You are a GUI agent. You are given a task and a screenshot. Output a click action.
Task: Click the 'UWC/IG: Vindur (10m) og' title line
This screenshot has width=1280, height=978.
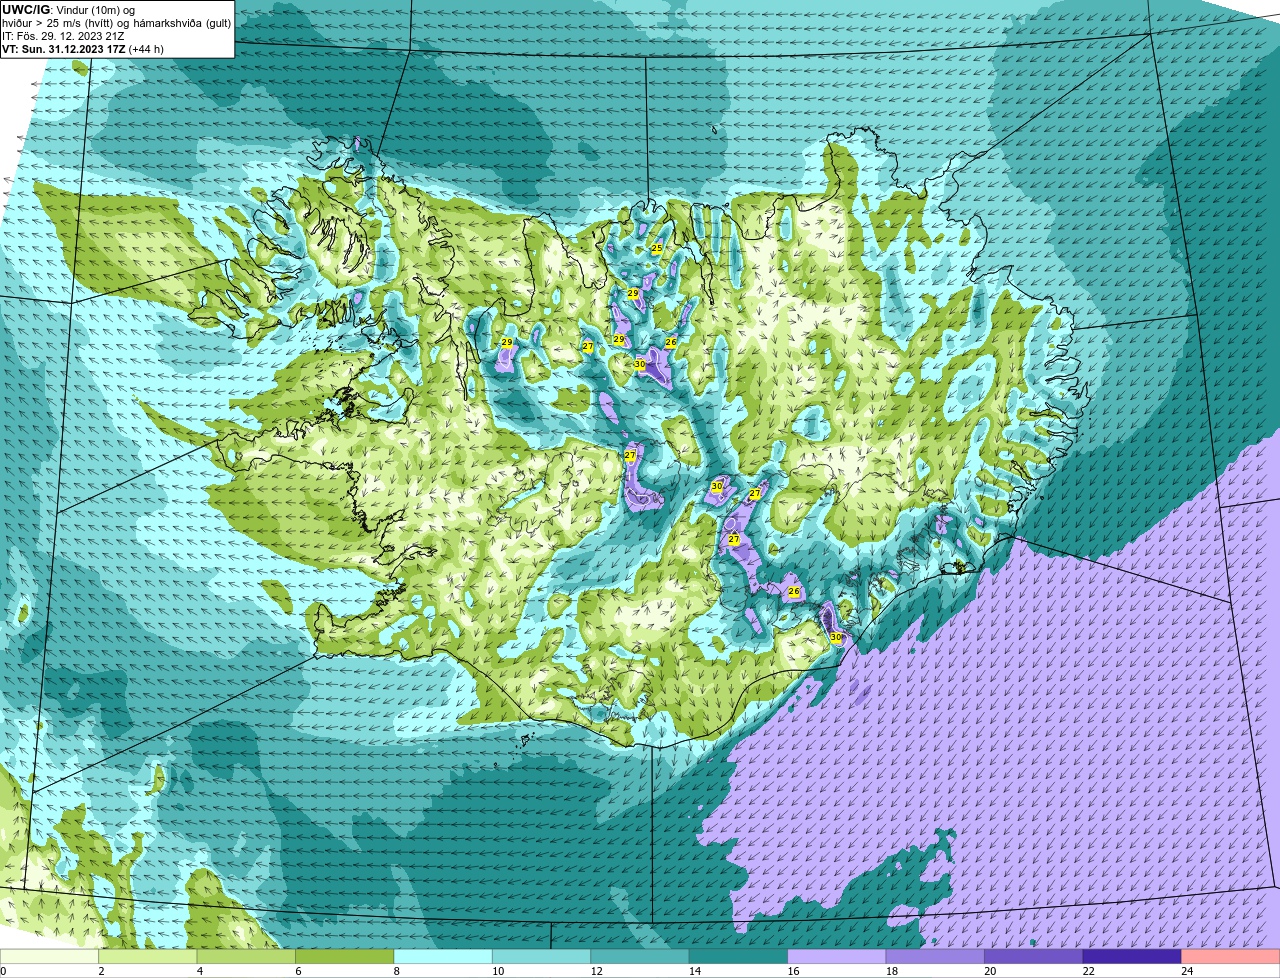pos(68,9)
